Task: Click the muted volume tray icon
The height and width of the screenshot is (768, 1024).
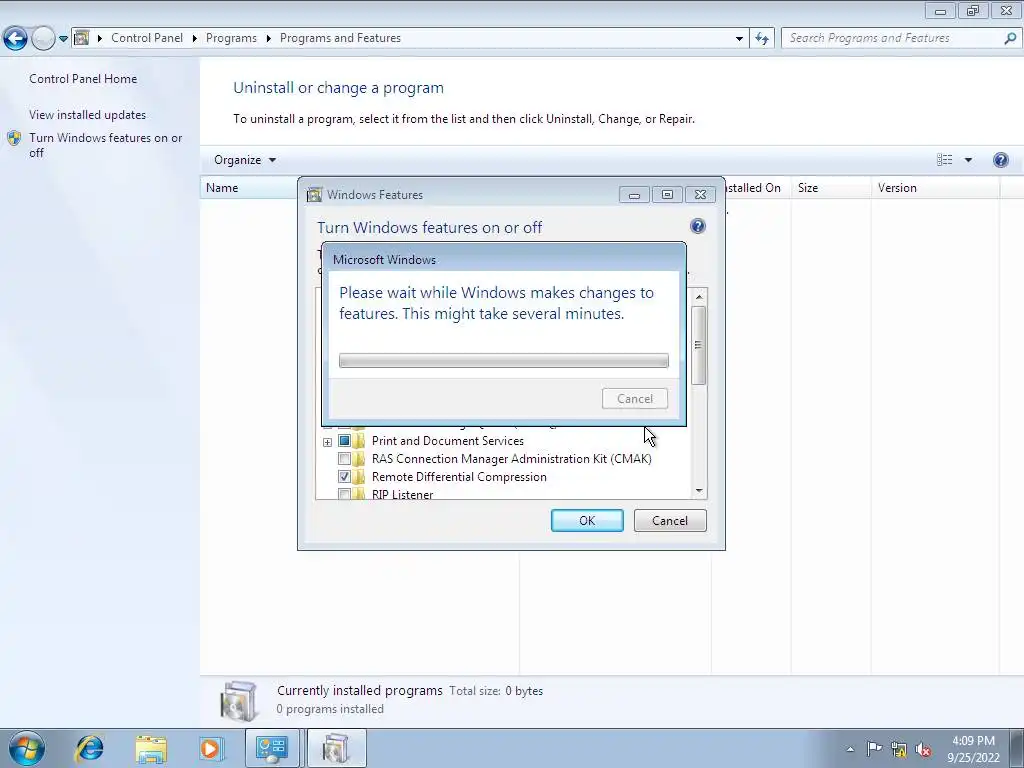Action: (x=923, y=749)
